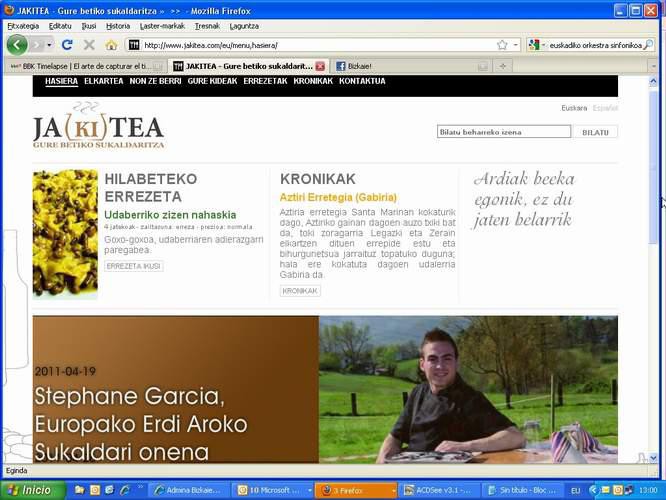Click the vertical scrollbar thumb
The height and width of the screenshot is (500, 666).
tap(653, 167)
